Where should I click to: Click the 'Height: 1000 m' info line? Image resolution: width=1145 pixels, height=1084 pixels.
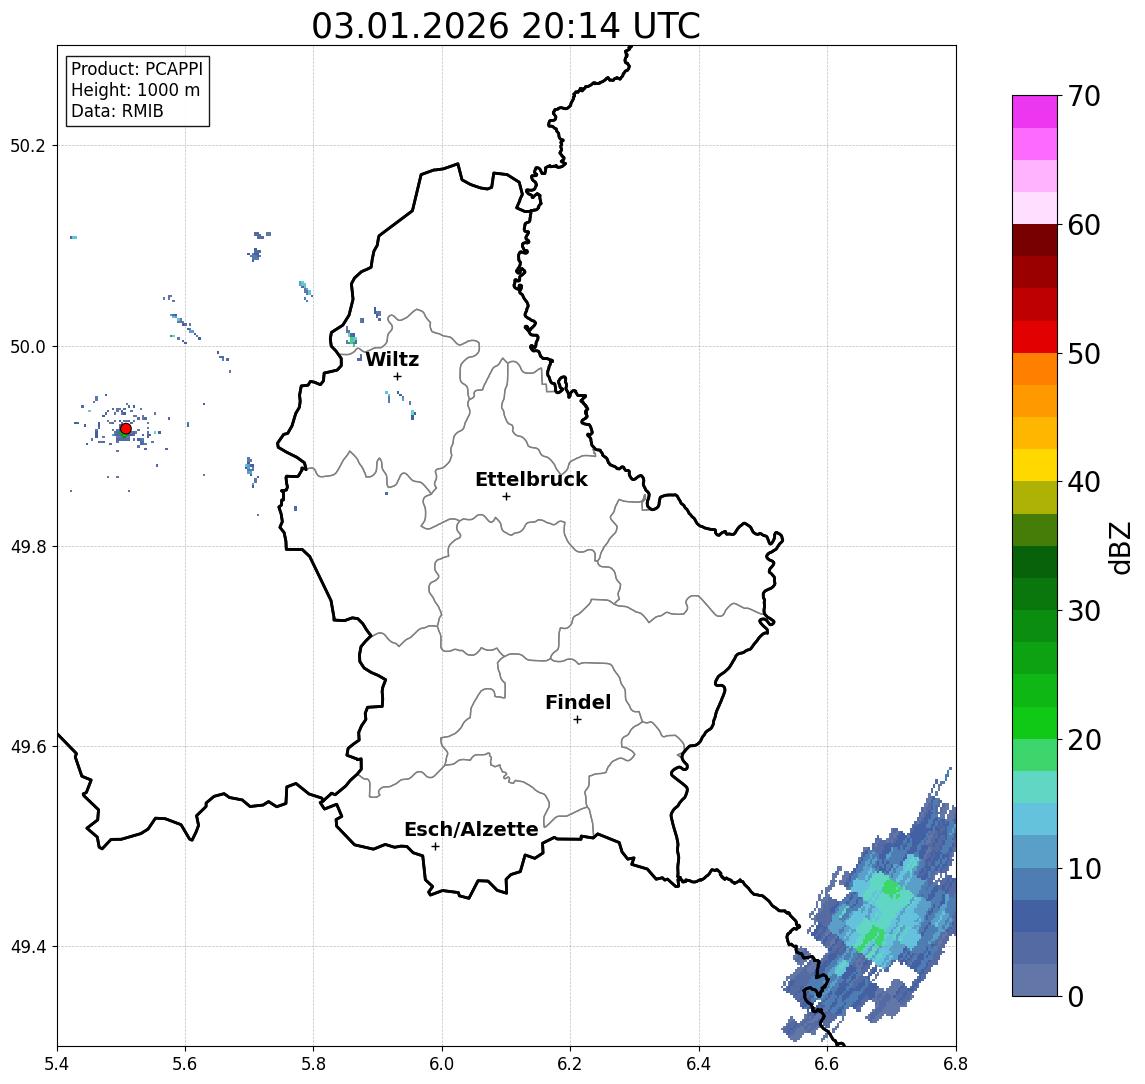135,90
